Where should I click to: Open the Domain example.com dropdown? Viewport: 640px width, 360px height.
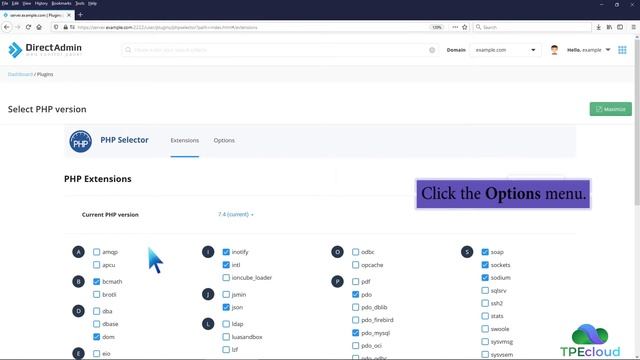505,50
